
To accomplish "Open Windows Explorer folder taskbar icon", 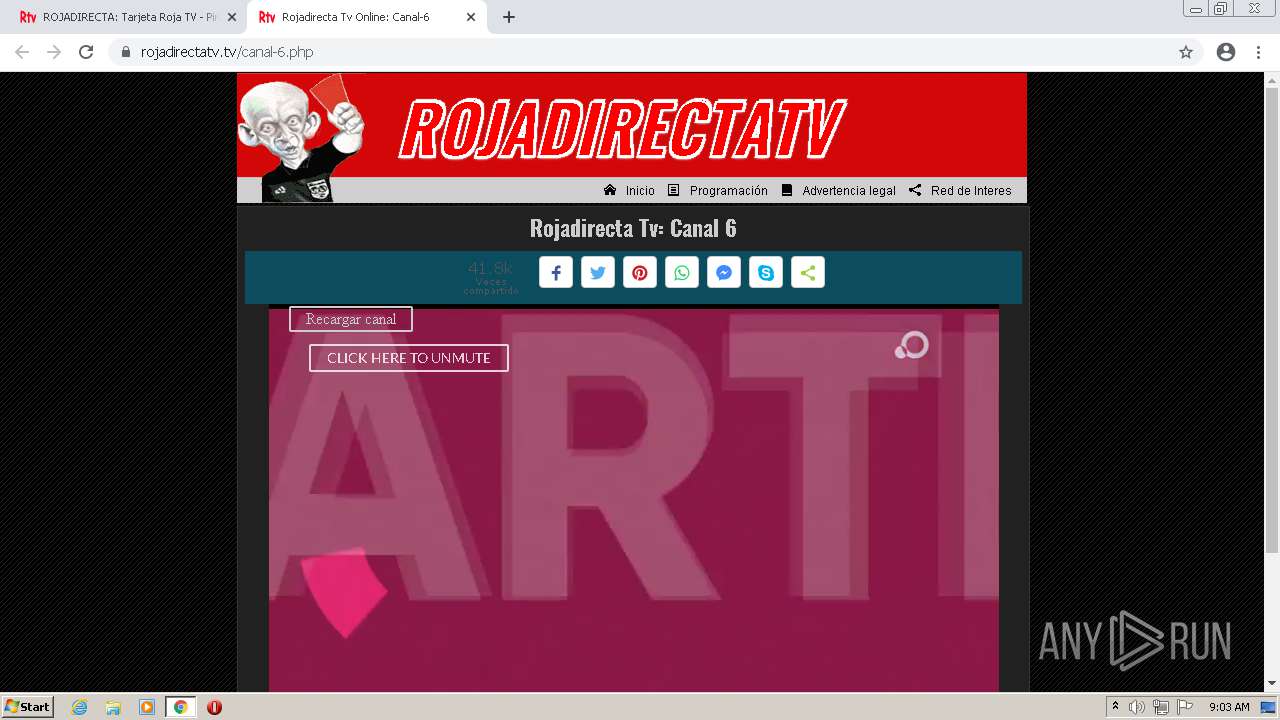I will 113,707.
